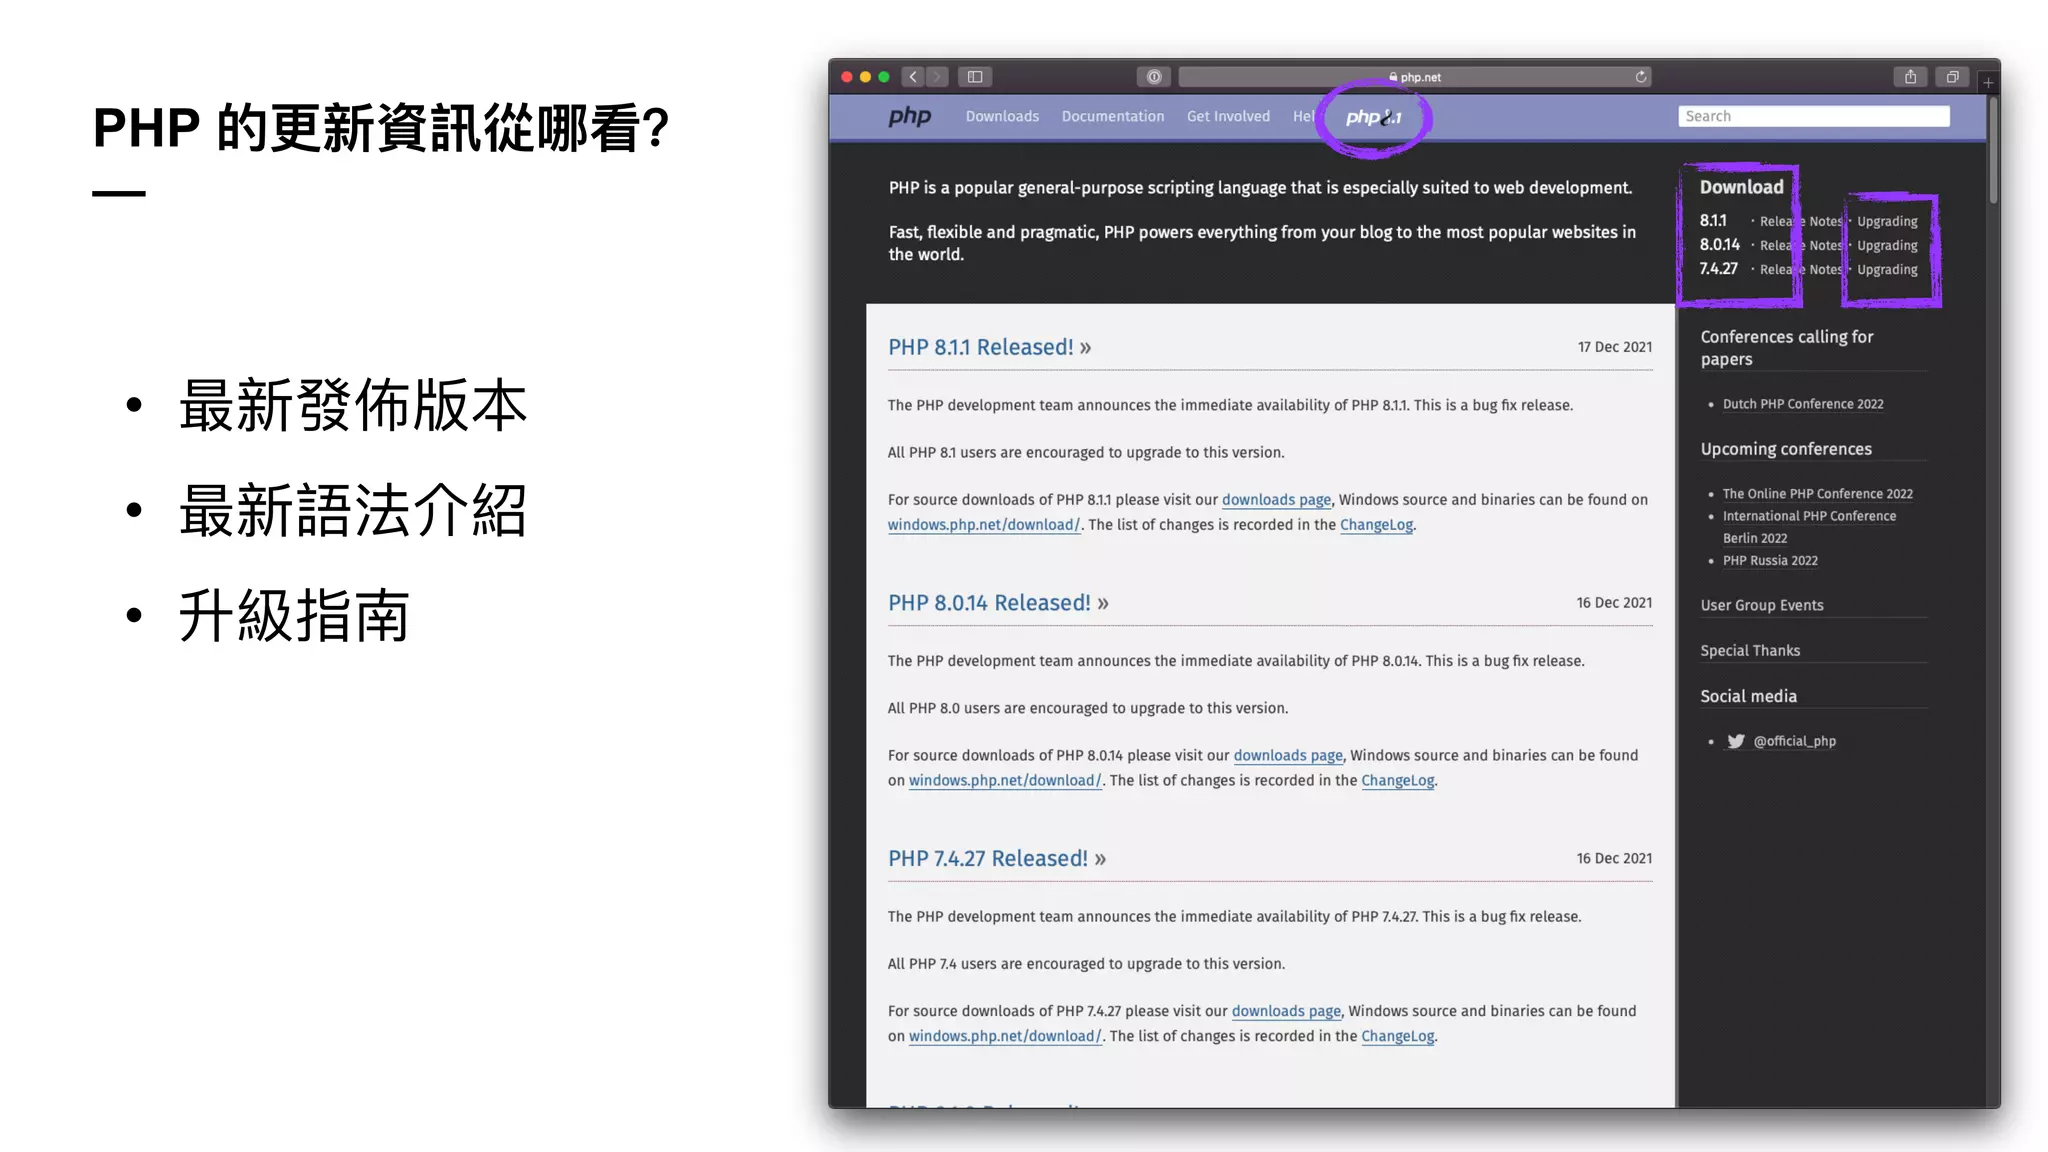The width and height of the screenshot is (2048, 1152).
Task: Open Dutch PHP Conference 2022 link
Action: (x=1803, y=404)
